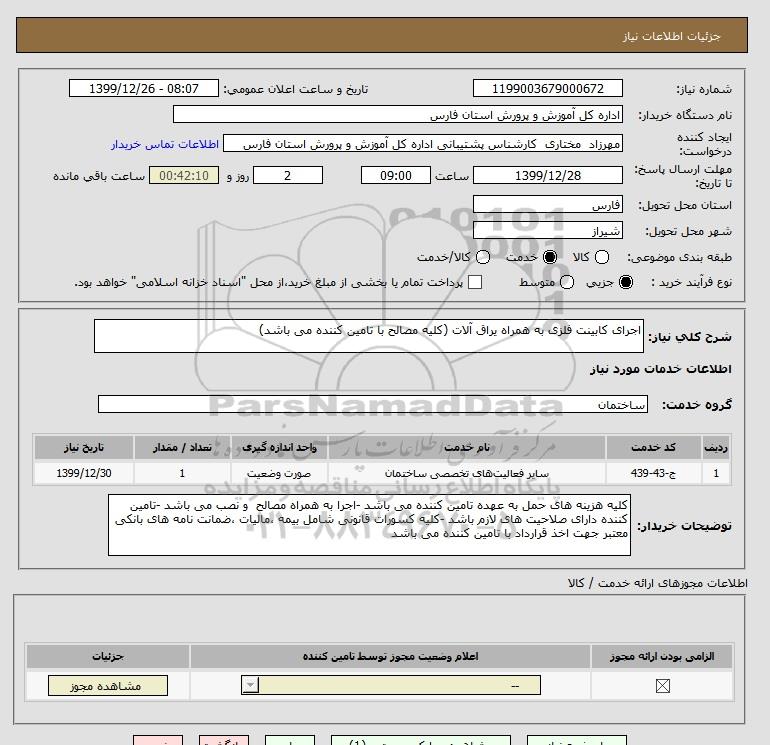The height and width of the screenshot is (745, 770).
Task: Click the general need description text box
Action: (x=369, y=336)
